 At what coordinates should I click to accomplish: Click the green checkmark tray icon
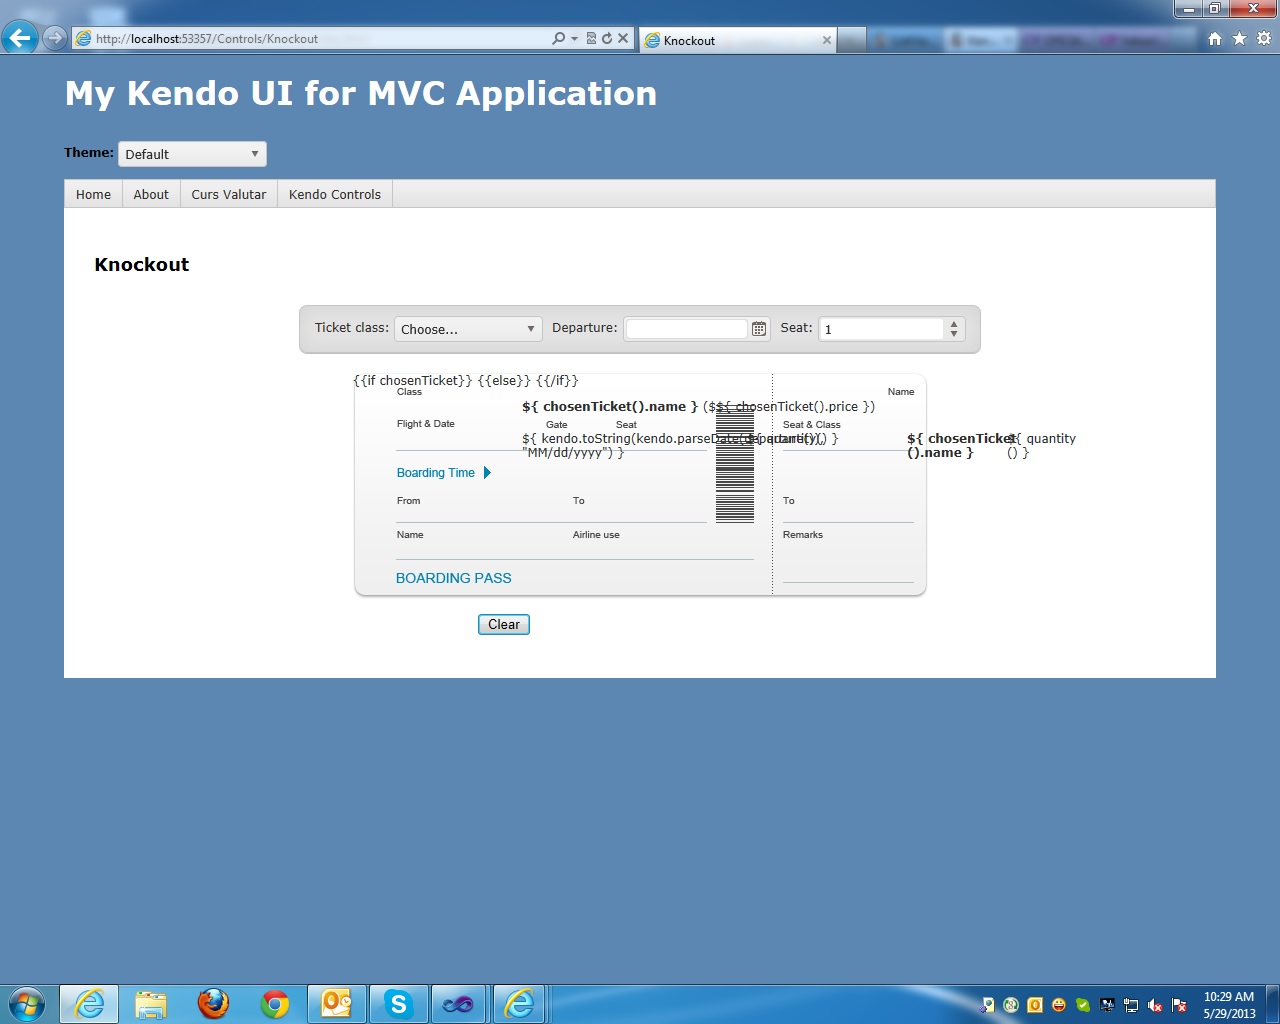(1083, 1005)
